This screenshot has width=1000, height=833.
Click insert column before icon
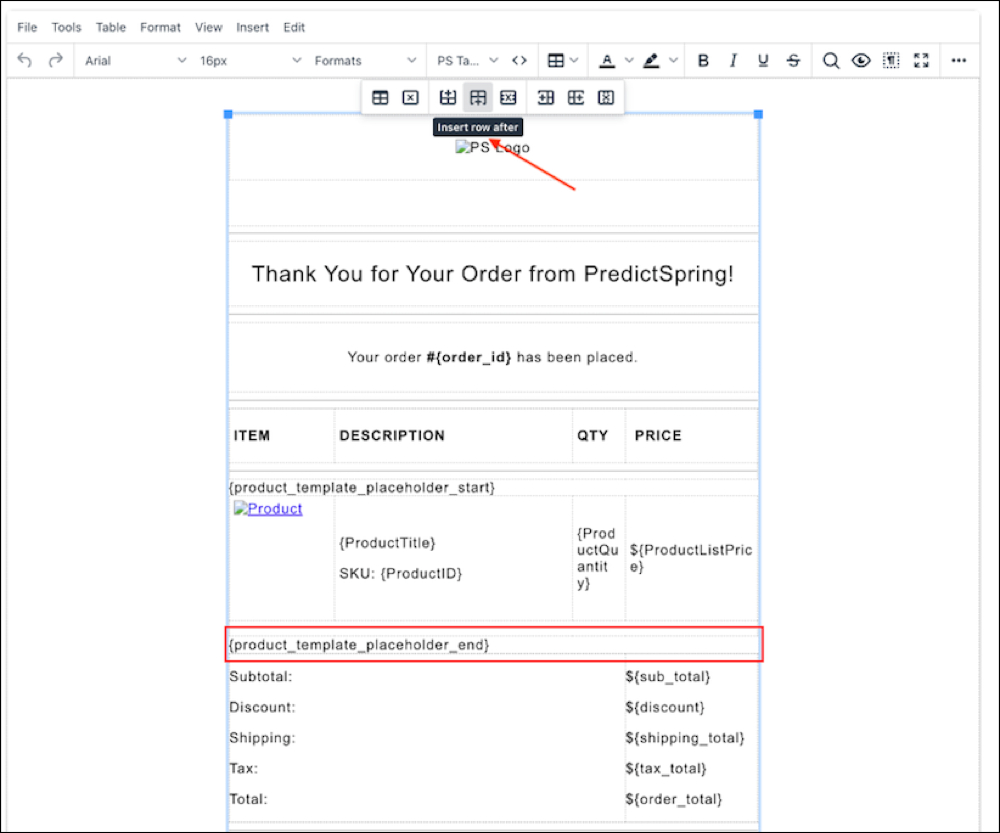pyautogui.click(x=545, y=98)
